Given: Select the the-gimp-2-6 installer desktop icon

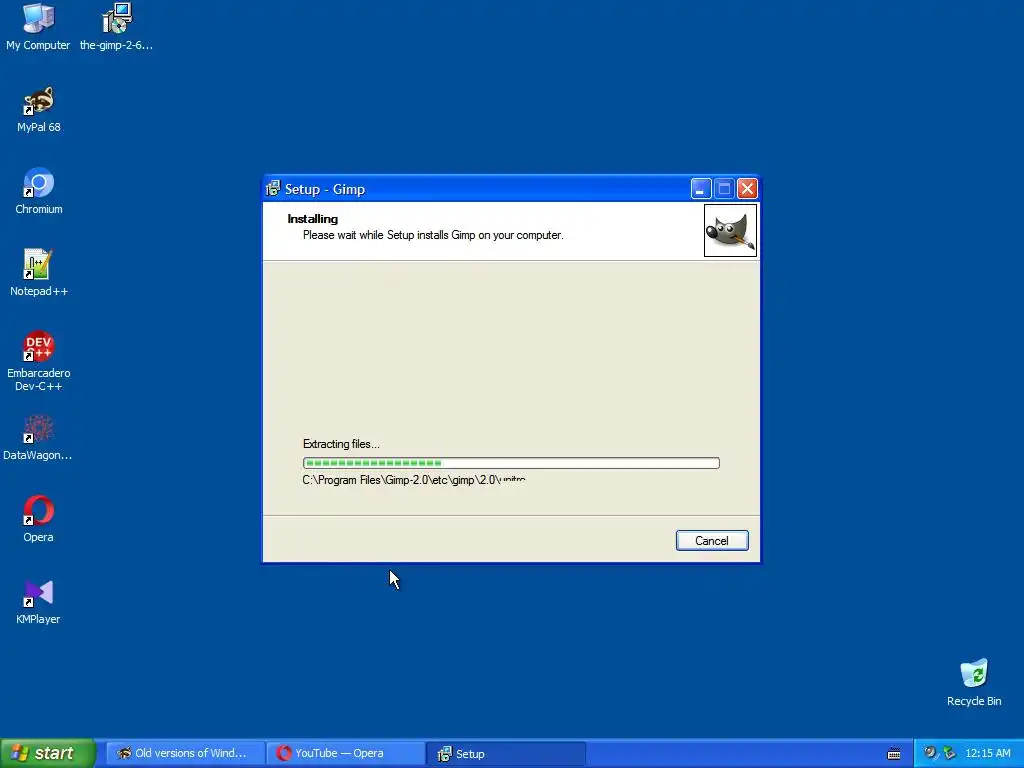Looking at the screenshot, I should pyautogui.click(x=116, y=26).
